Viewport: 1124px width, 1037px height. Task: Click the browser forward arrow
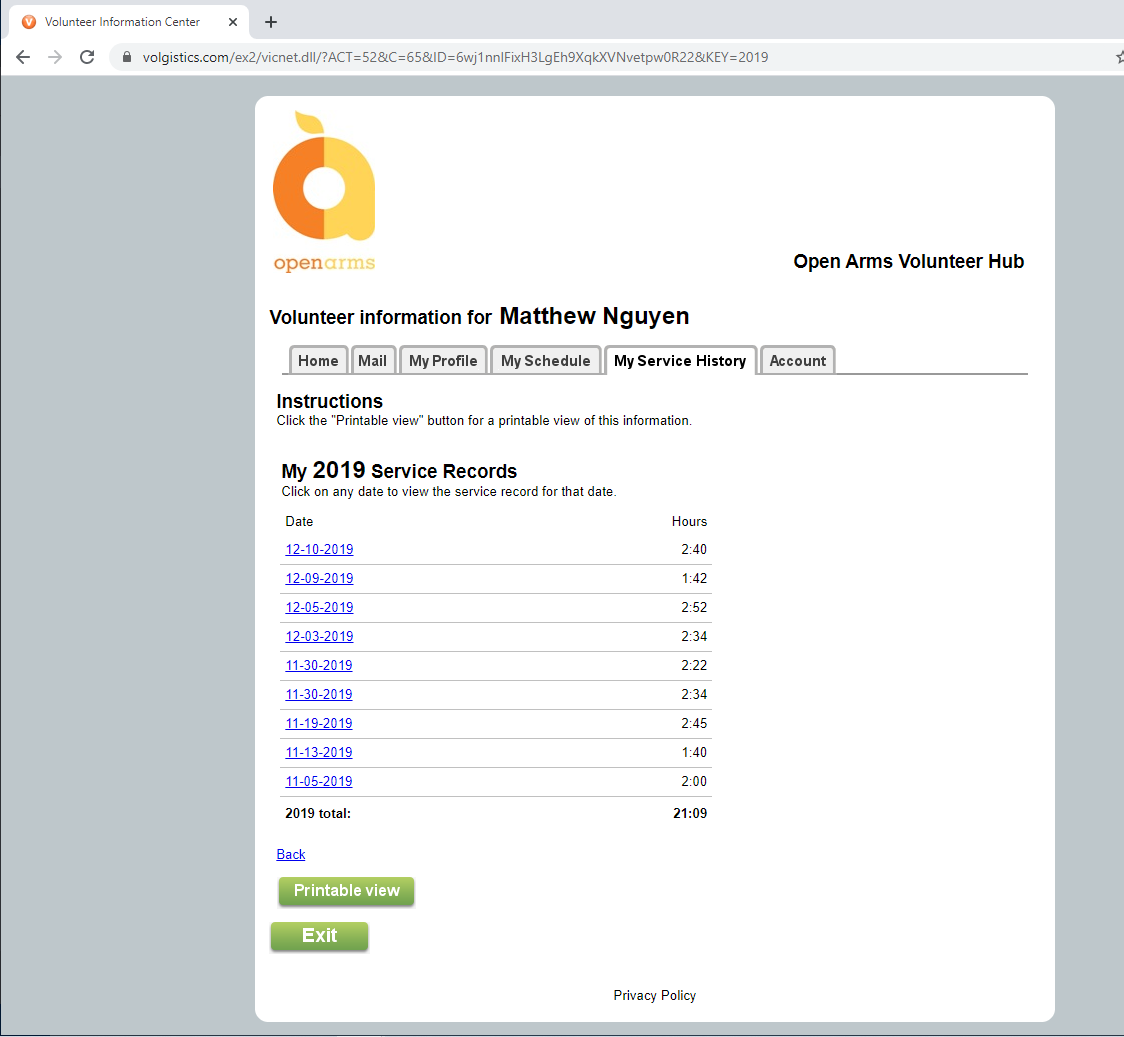click(55, 57)
